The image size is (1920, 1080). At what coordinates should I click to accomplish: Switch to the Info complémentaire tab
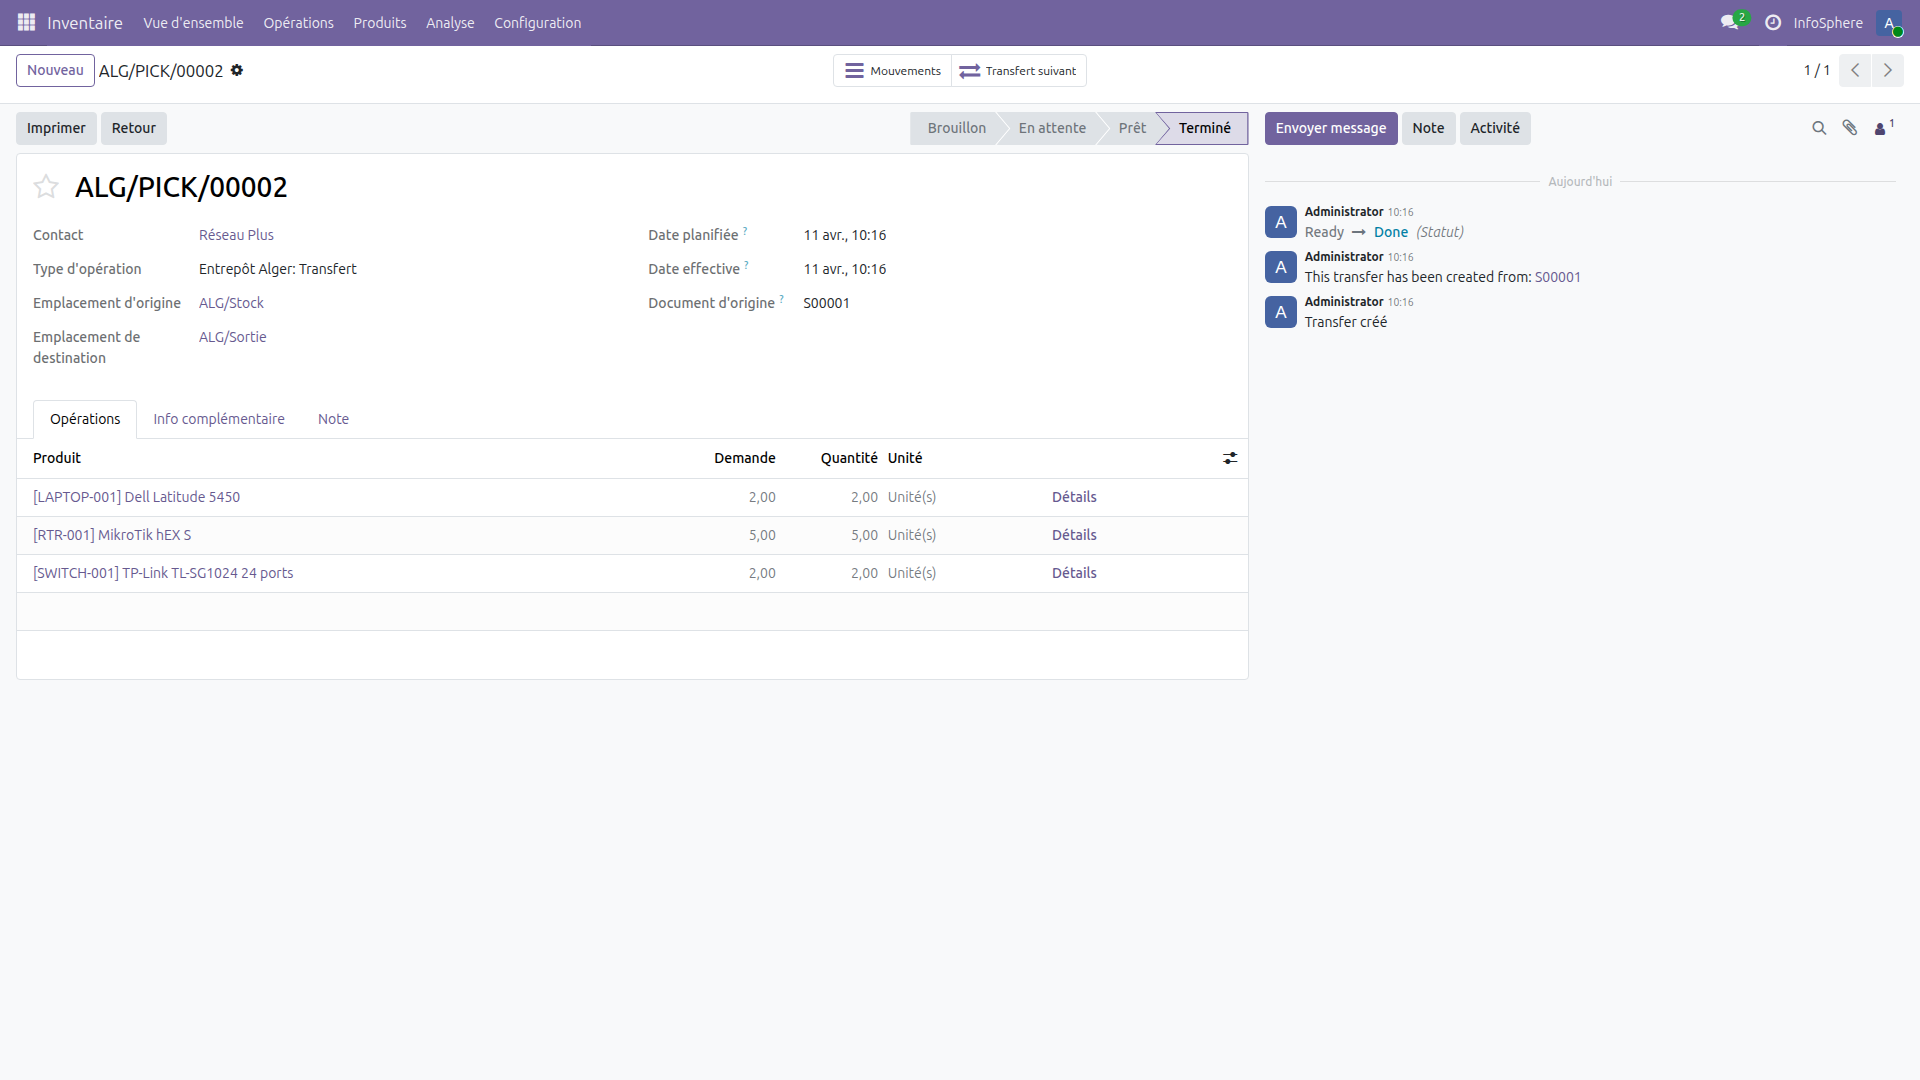pyautogui.click(x=219, y=419)
